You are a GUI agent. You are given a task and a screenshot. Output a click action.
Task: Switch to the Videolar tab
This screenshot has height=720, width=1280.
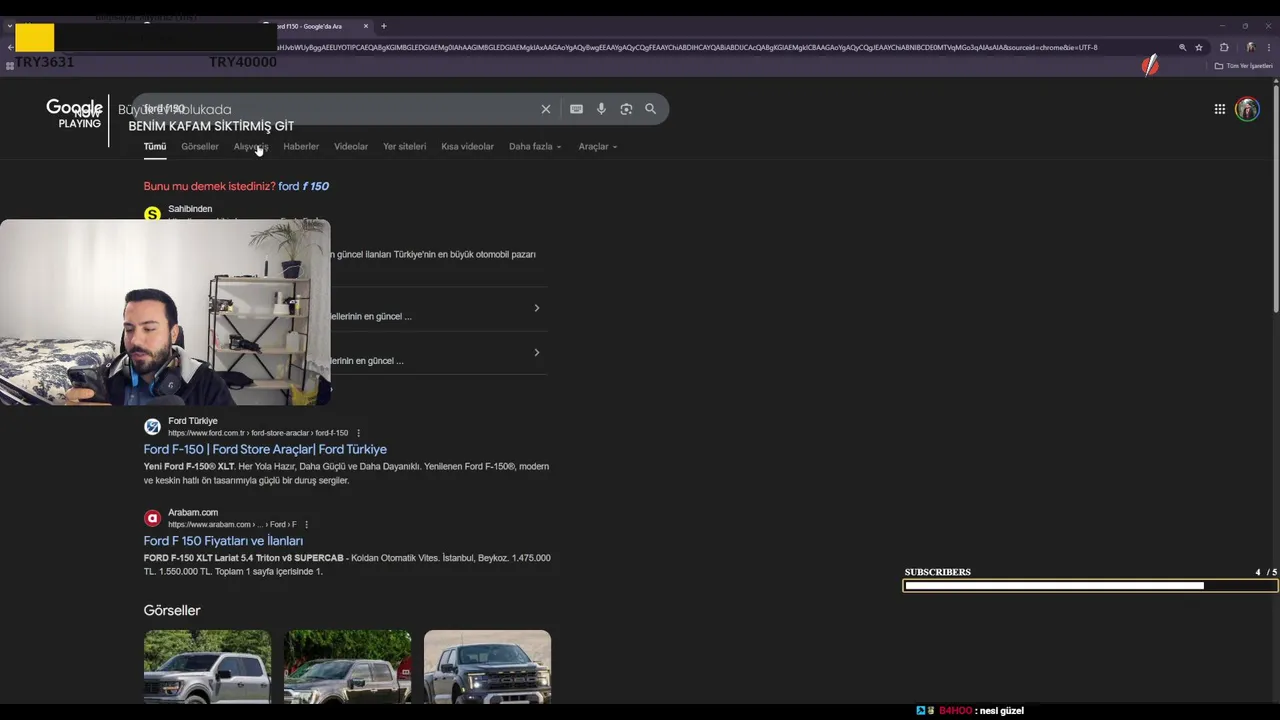point(351,146)
